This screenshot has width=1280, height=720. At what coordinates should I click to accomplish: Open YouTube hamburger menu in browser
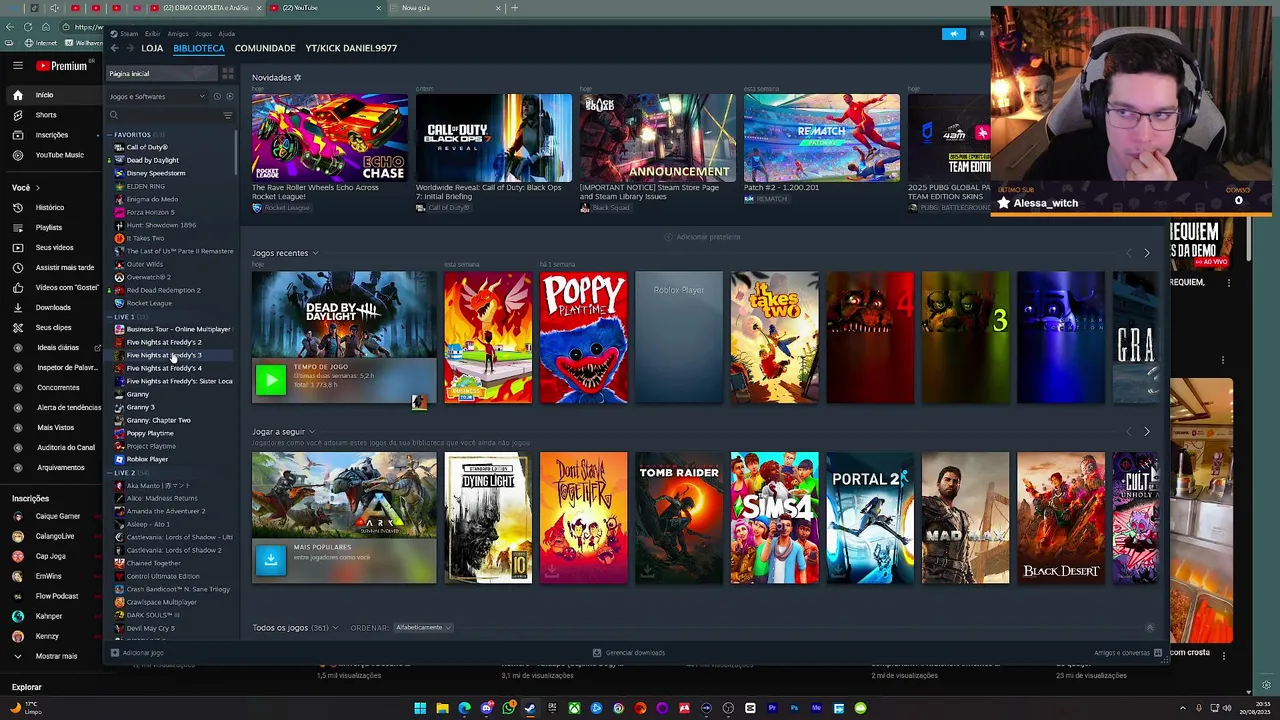click(17, 66)
